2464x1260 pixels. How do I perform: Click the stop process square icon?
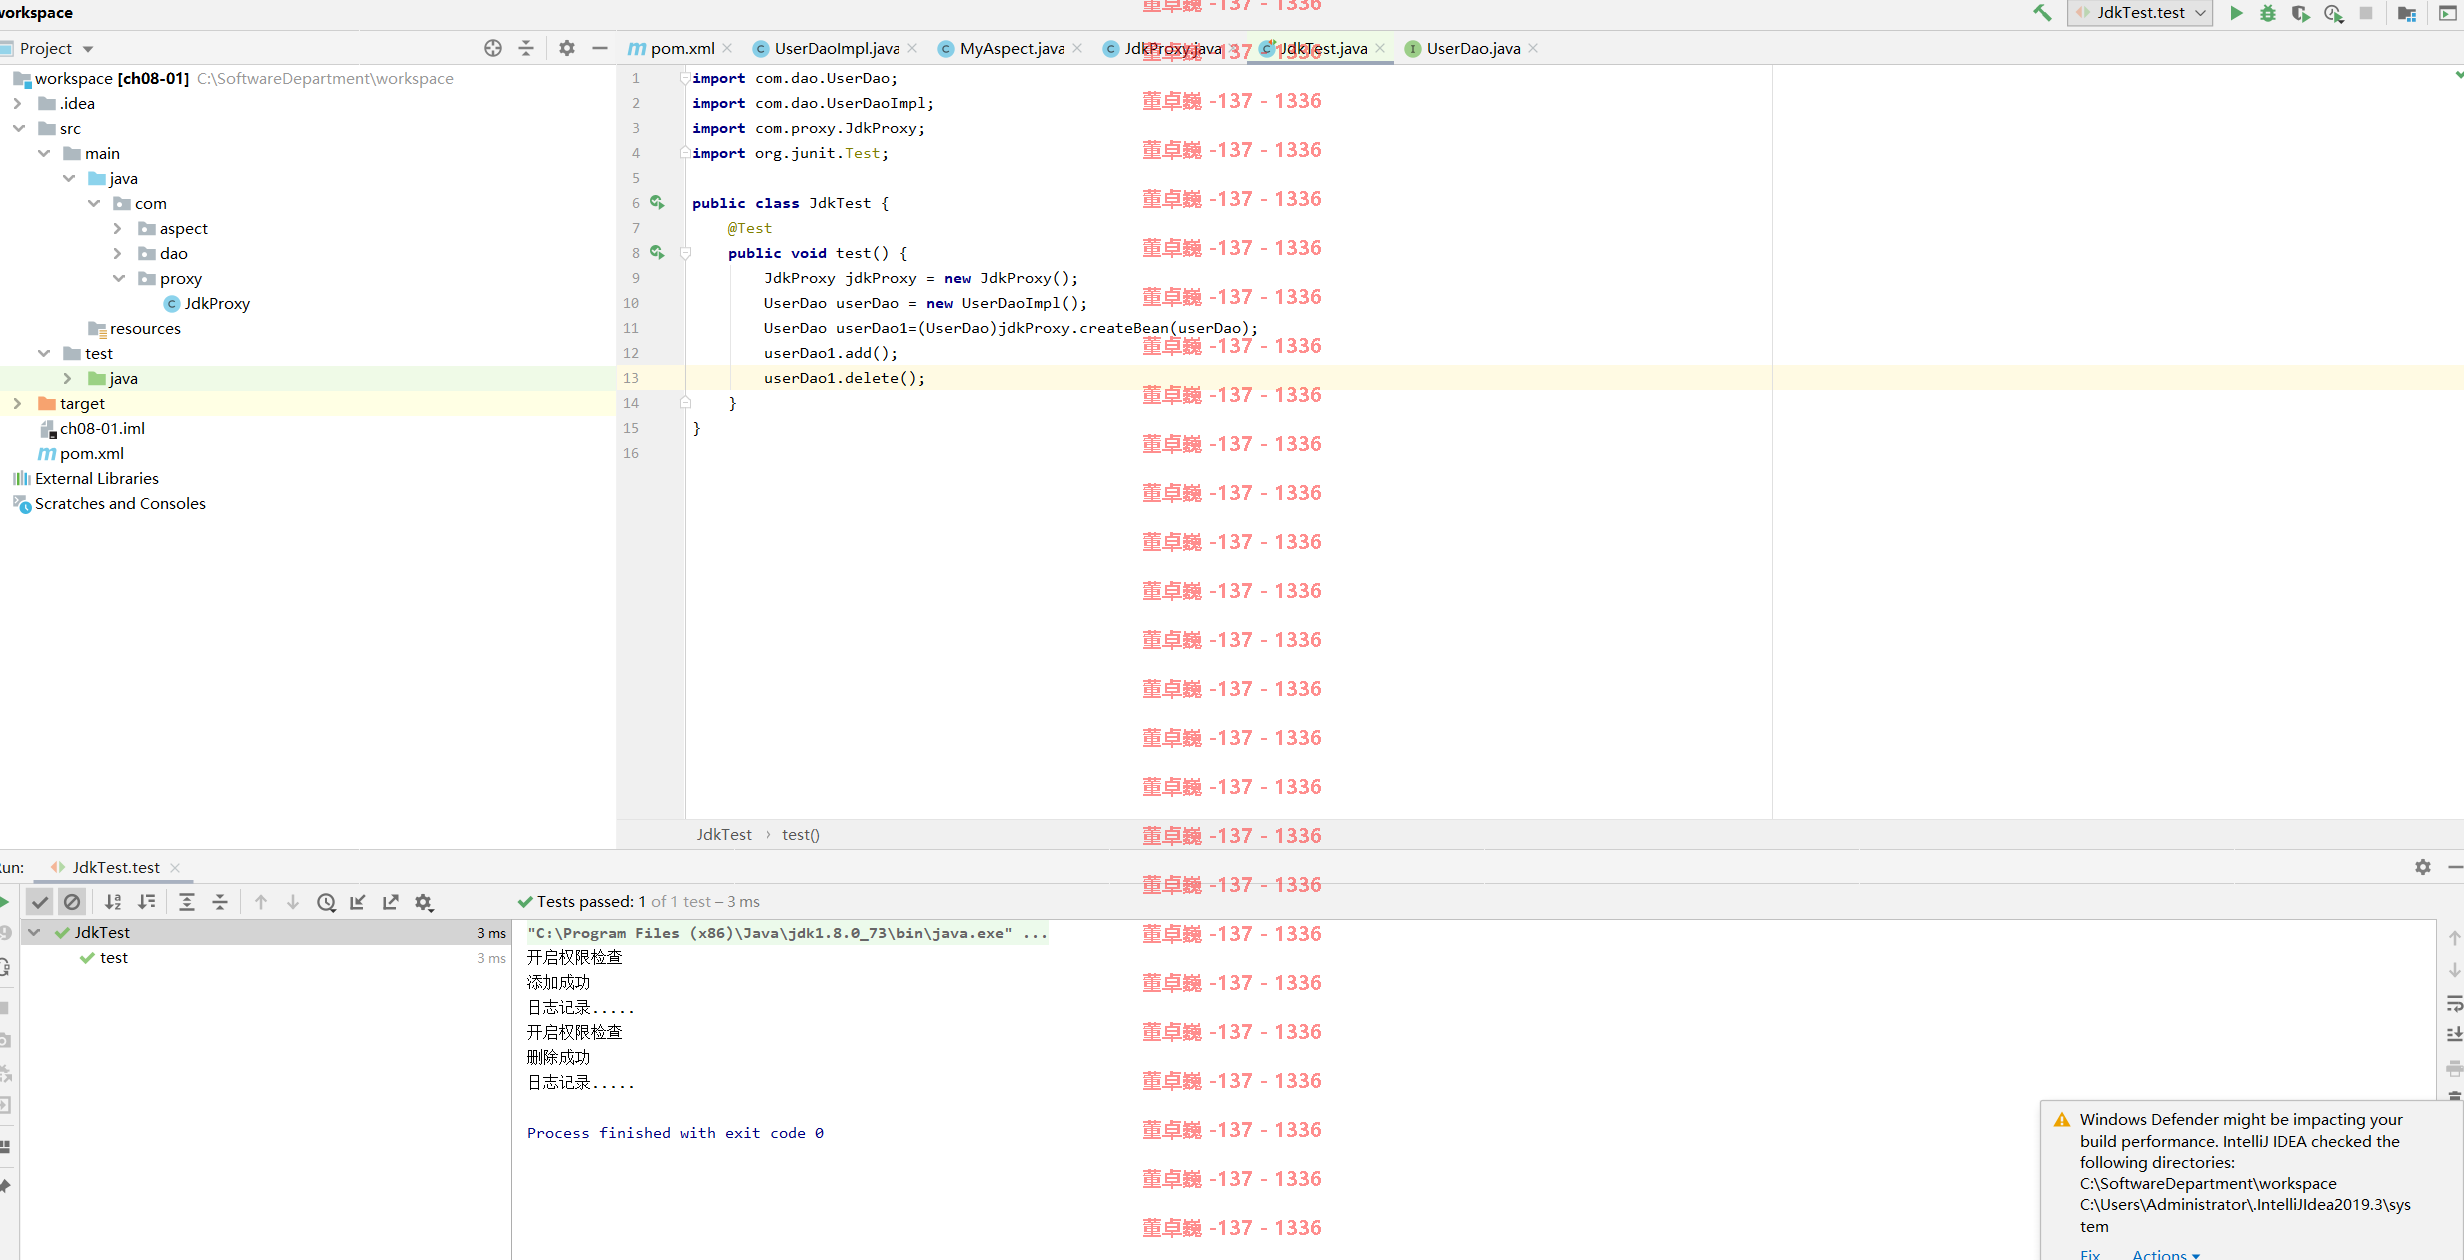point(2366,13)
